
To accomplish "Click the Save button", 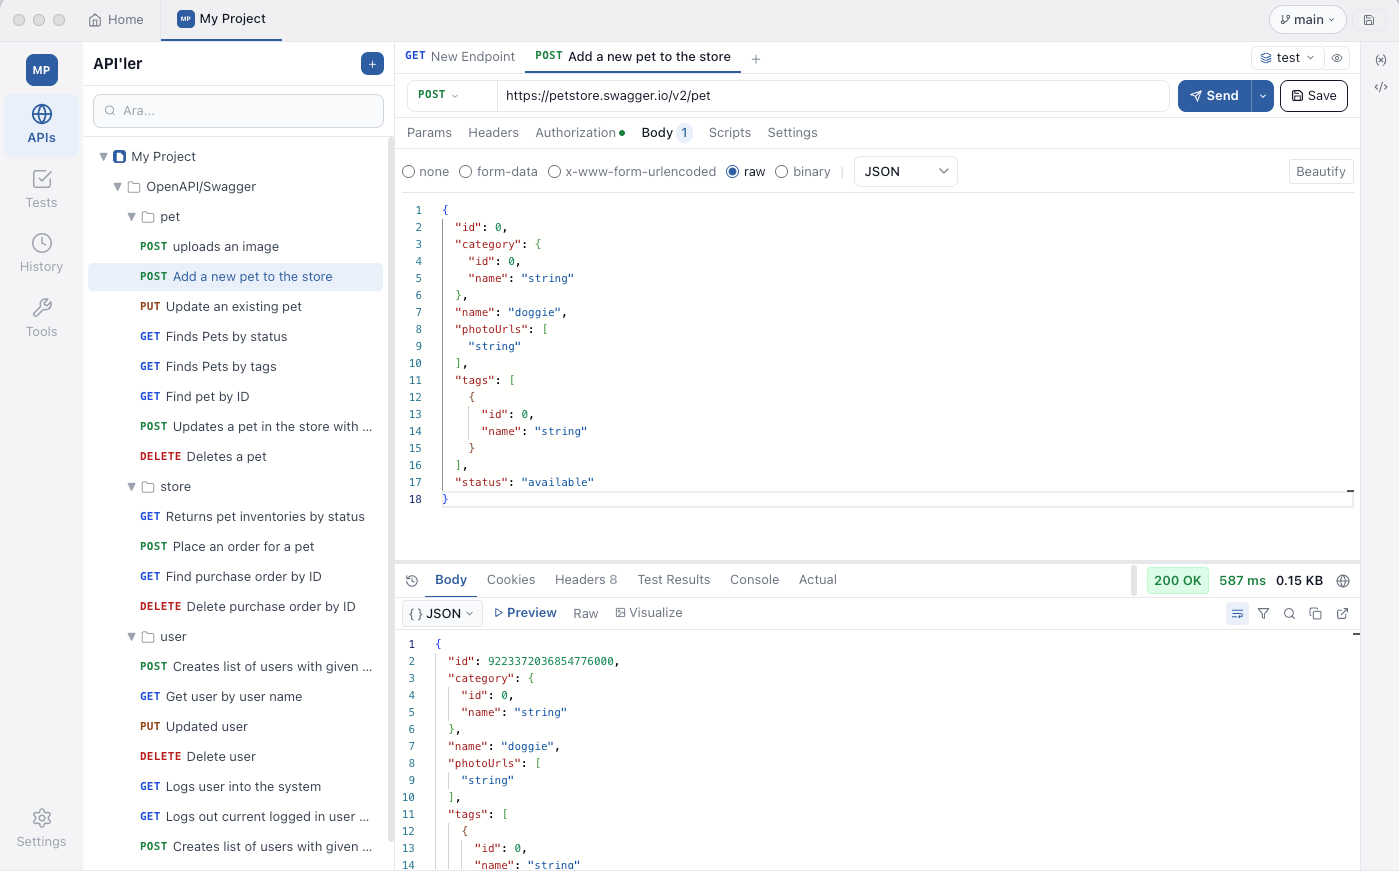I will 1314,96.
